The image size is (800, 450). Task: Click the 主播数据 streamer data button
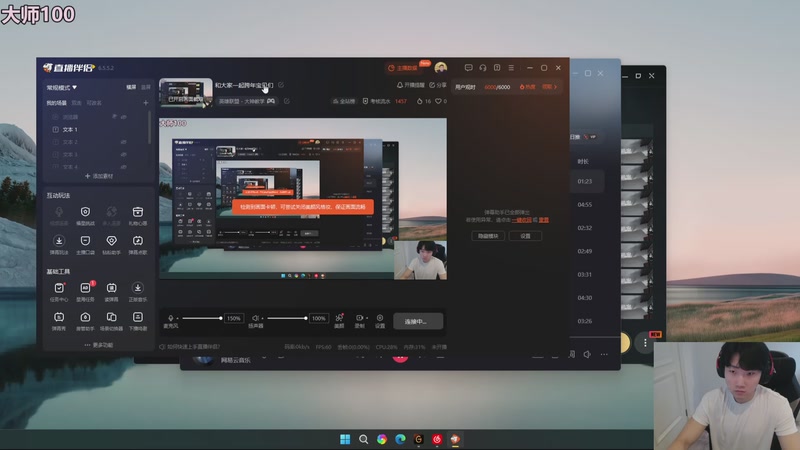coord(404,68)
